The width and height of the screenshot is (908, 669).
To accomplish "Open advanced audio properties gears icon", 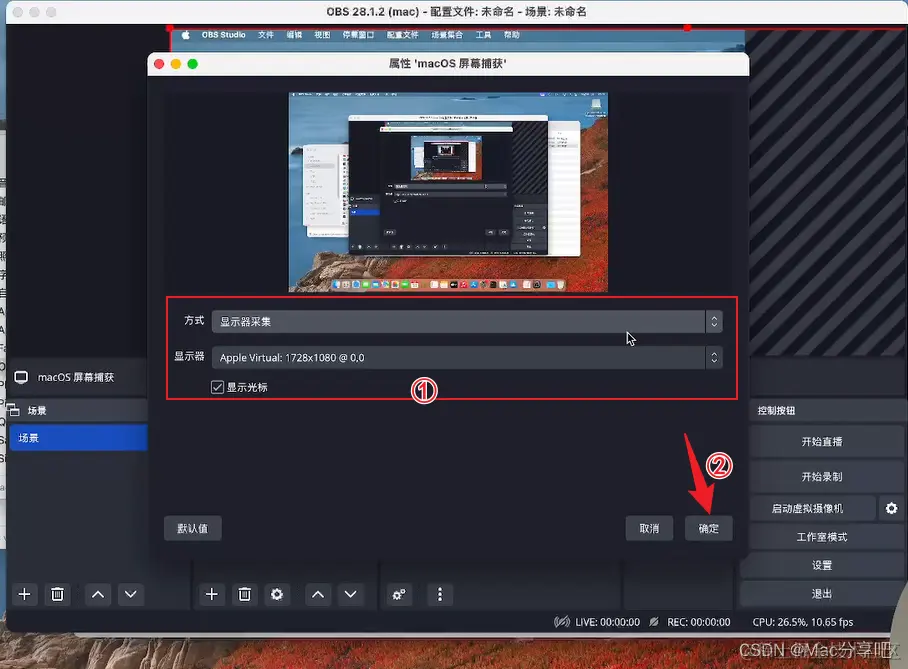I will tap(399, 594).
